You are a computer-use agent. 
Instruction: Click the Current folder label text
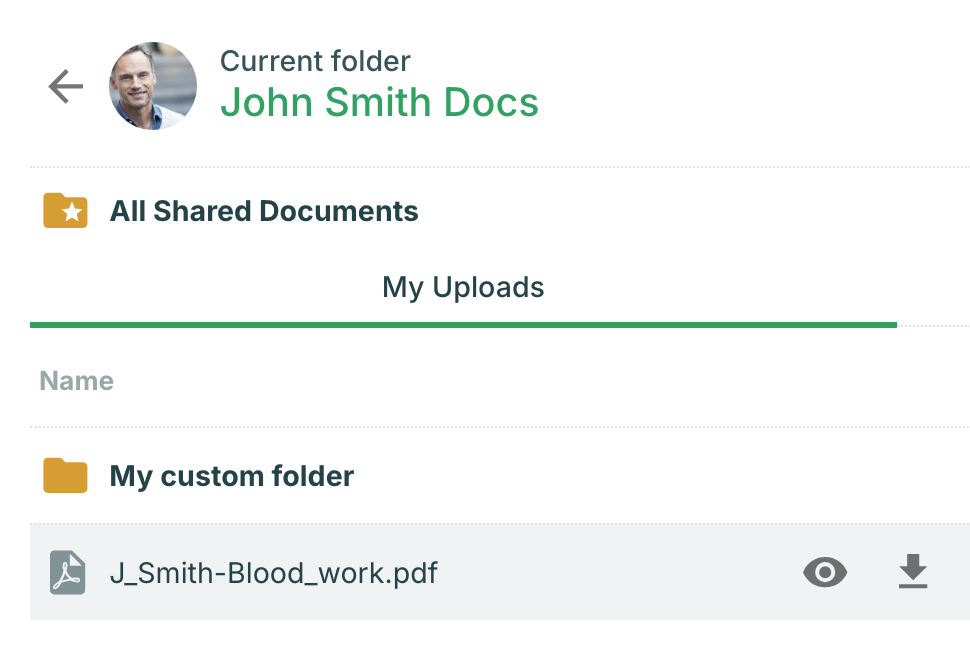click(x=315, y=61)
